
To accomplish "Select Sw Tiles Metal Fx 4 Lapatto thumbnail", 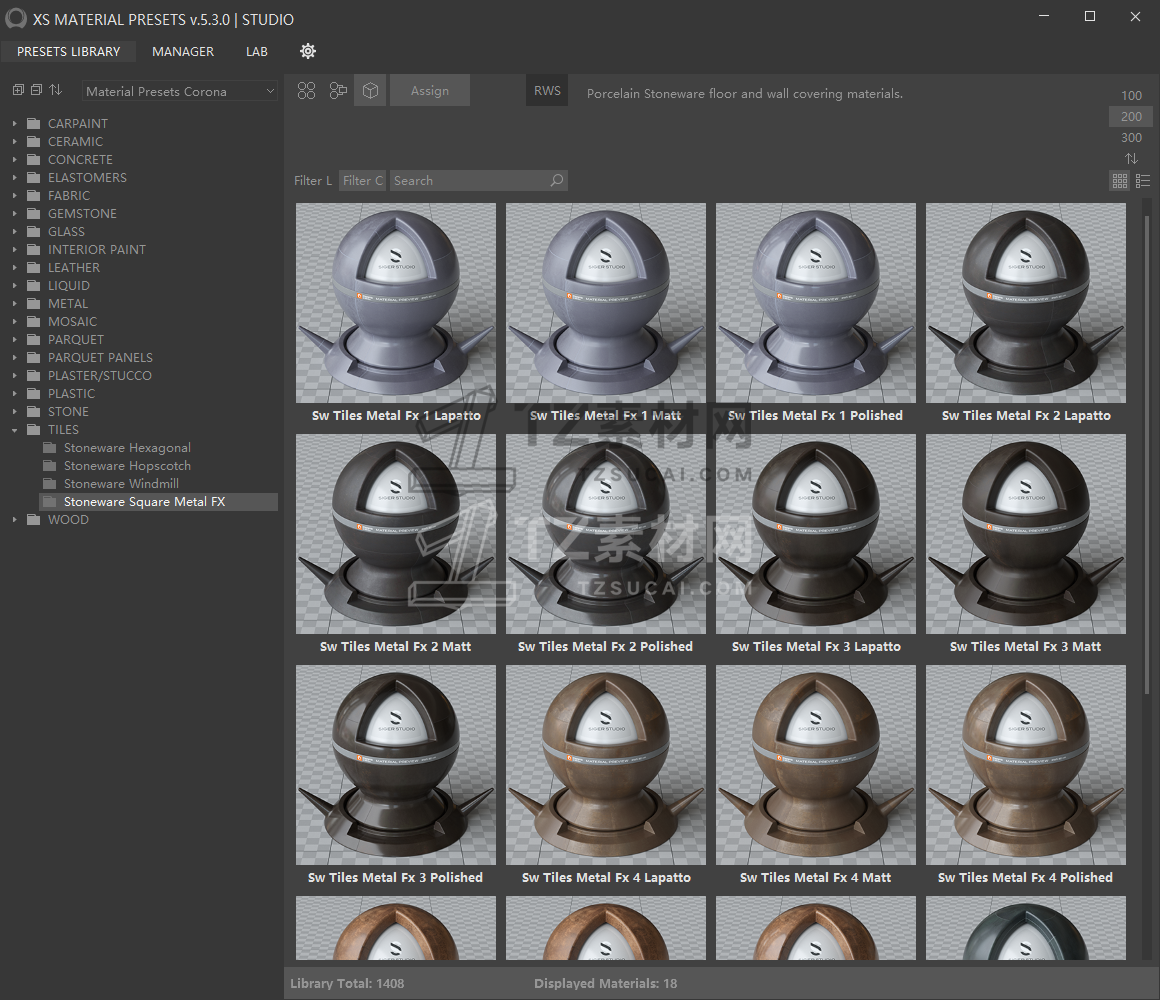I will tap(606, 765).
